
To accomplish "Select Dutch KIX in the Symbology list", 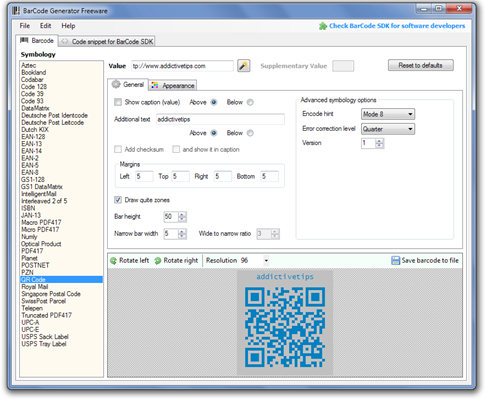I will tap(35, 129).
